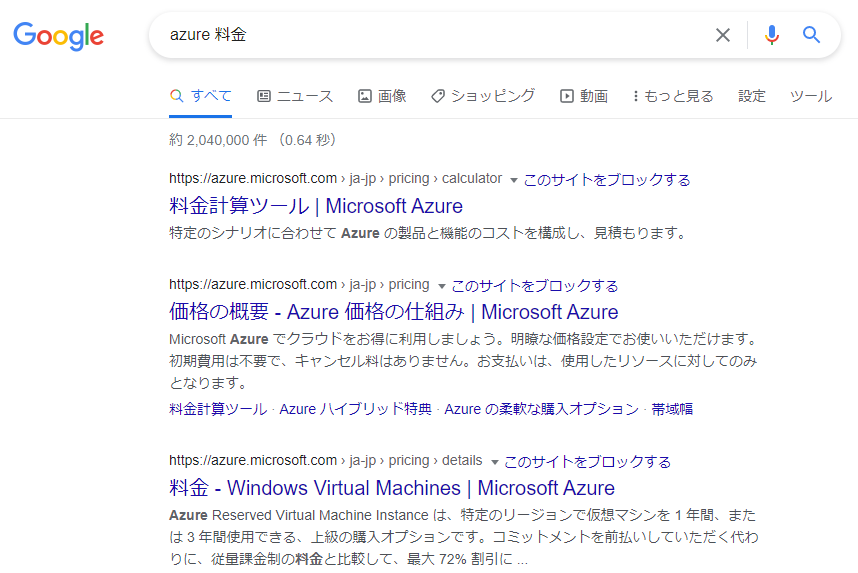Screen dimensions: 858x573
Task: Open the 帯域幅 sitelink
Action: (x=672, y=409)
